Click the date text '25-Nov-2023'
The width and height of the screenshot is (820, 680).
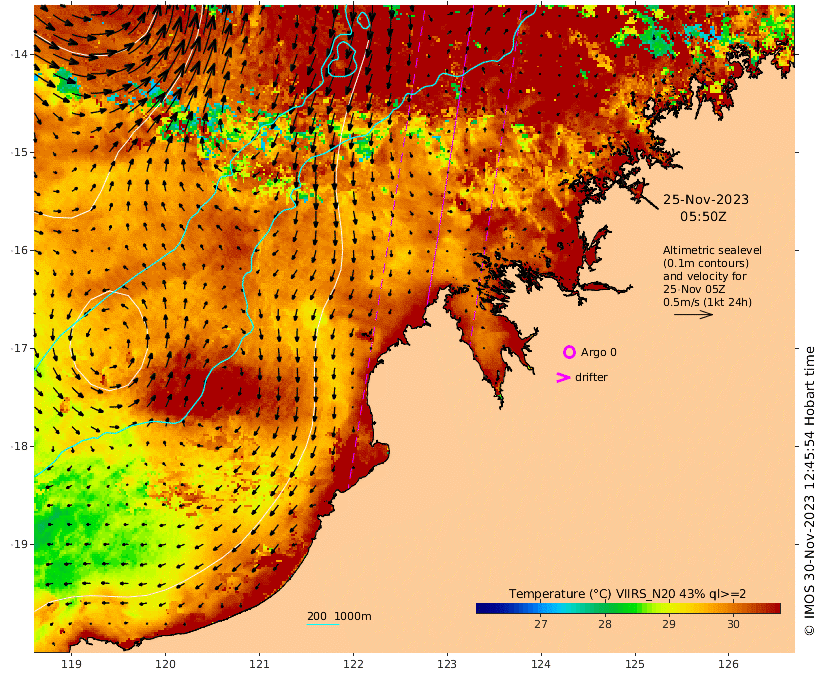705,199
